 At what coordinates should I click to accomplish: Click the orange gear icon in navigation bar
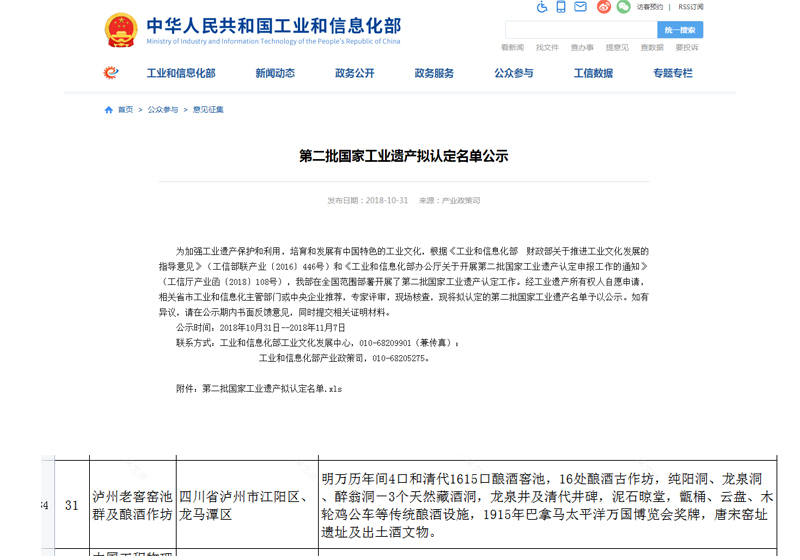(x=111, y=73)
